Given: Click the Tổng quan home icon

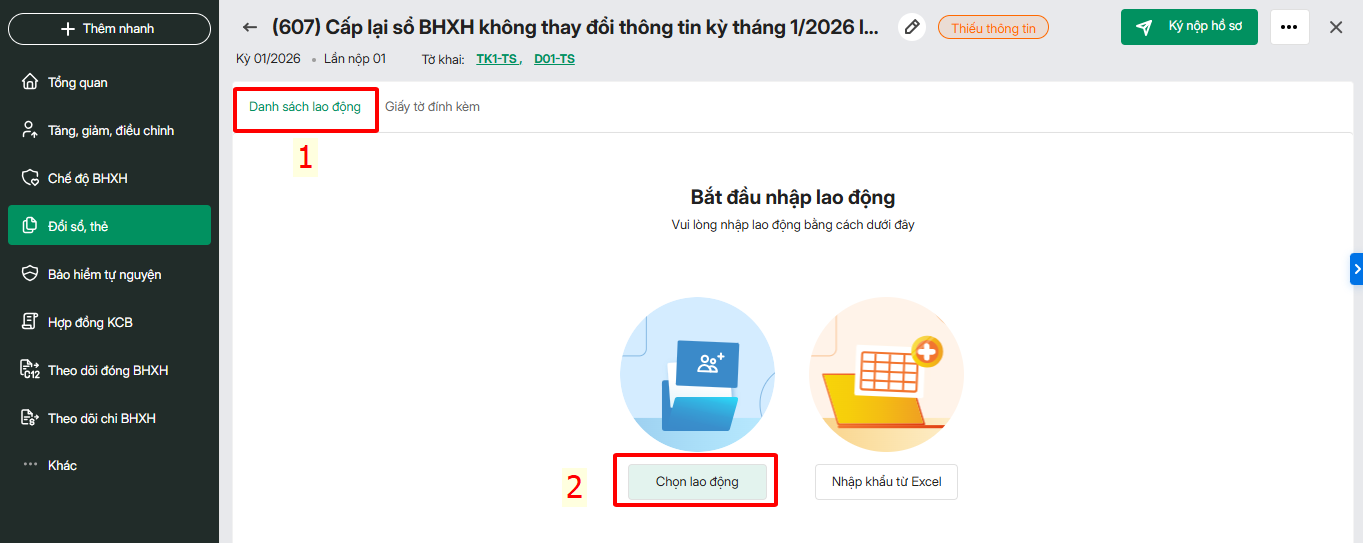Looking at the screenshot, I should tap(30, 82).
